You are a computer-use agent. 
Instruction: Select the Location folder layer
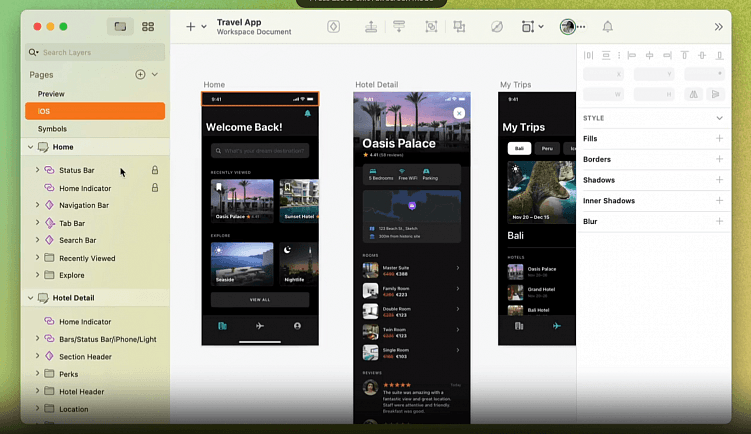(x=95, y=409)
